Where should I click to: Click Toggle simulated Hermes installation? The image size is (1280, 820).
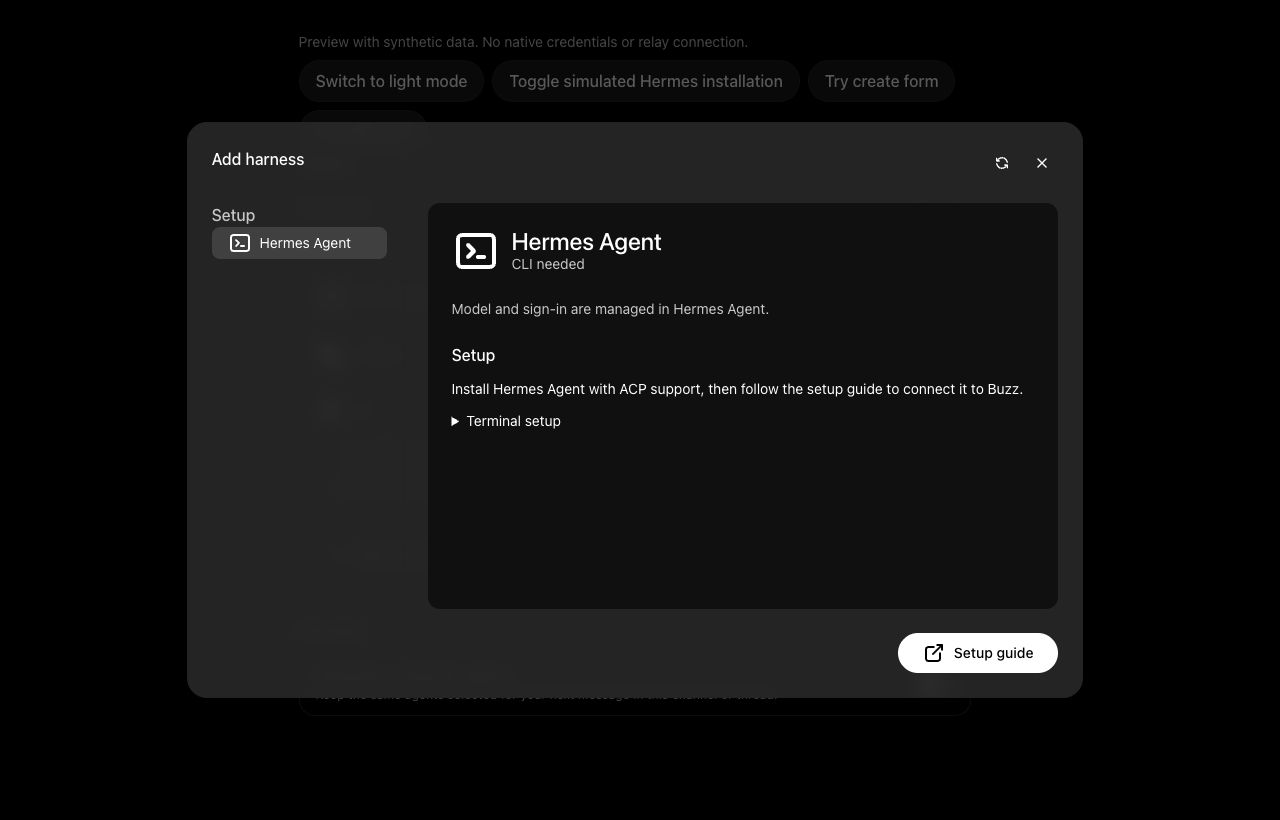coord(646,81)
